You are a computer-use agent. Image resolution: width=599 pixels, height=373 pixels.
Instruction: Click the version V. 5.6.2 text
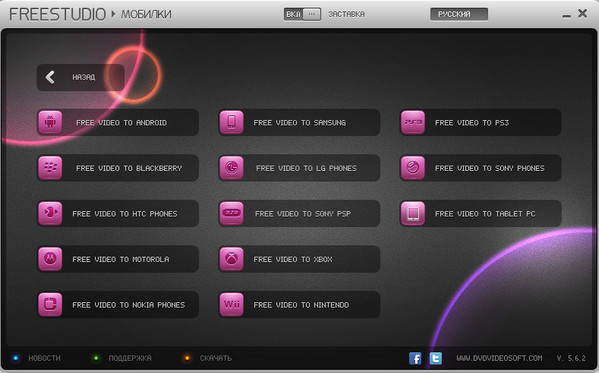[571, 358]
